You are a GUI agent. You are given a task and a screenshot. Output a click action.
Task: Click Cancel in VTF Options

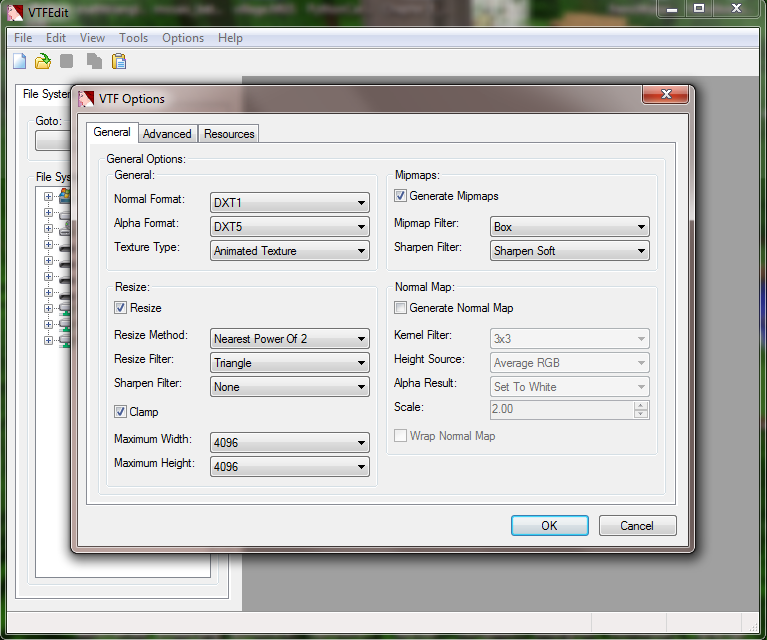click(637, 526)
